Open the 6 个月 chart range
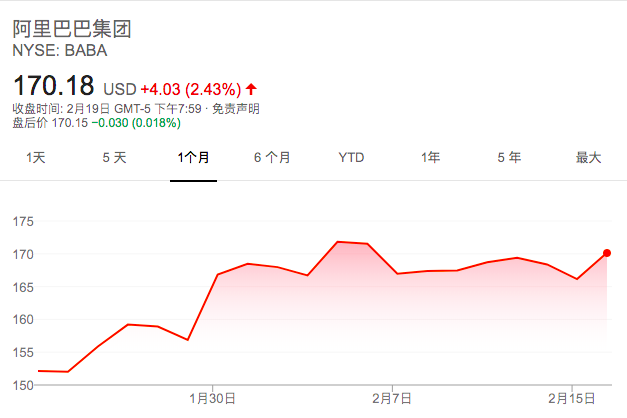The height and width of the screenshot is (418, 627). [272, 158]
